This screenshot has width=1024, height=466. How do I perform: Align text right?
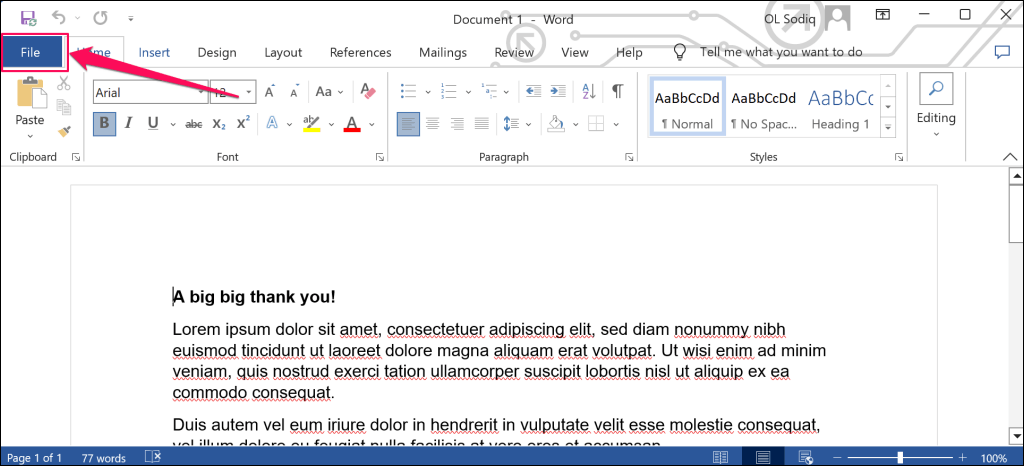click(x=457, y=123)
